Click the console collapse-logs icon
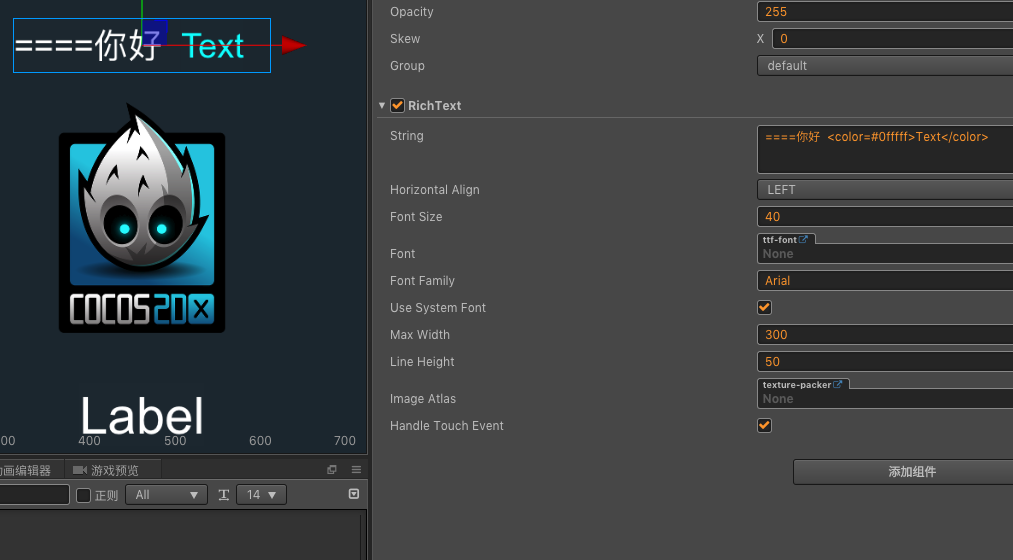1013x560 pixels. [x=353, y=494]
